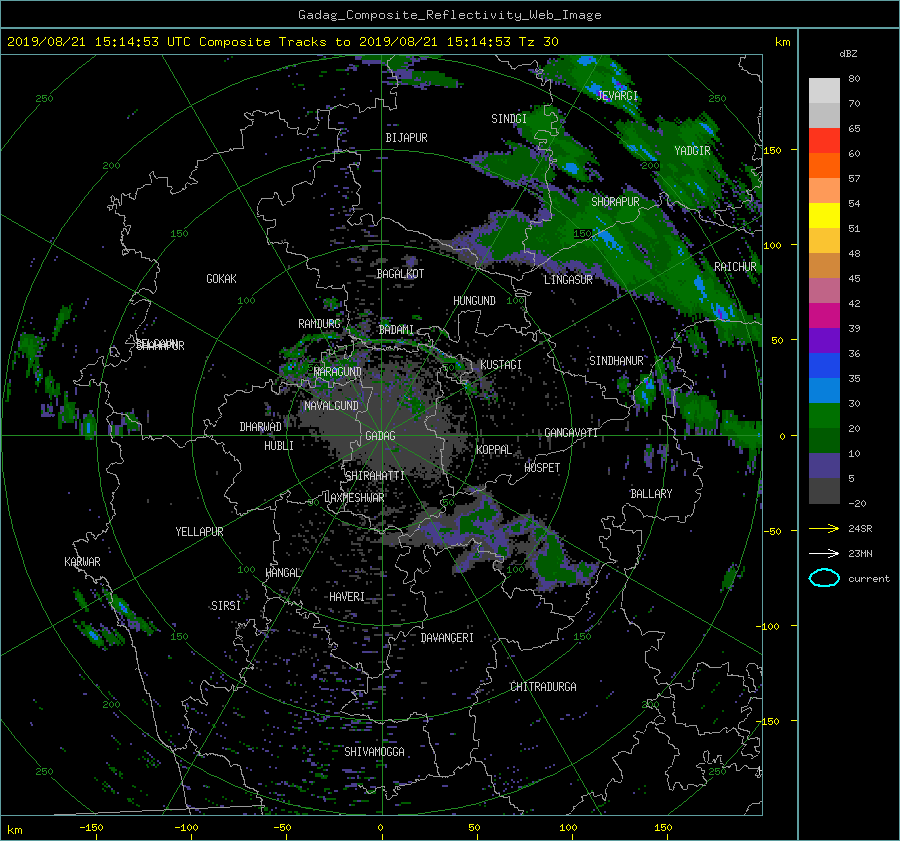Click the dark gray -20 to 5 dBZ swatch
900x841 pixels.
824,491
